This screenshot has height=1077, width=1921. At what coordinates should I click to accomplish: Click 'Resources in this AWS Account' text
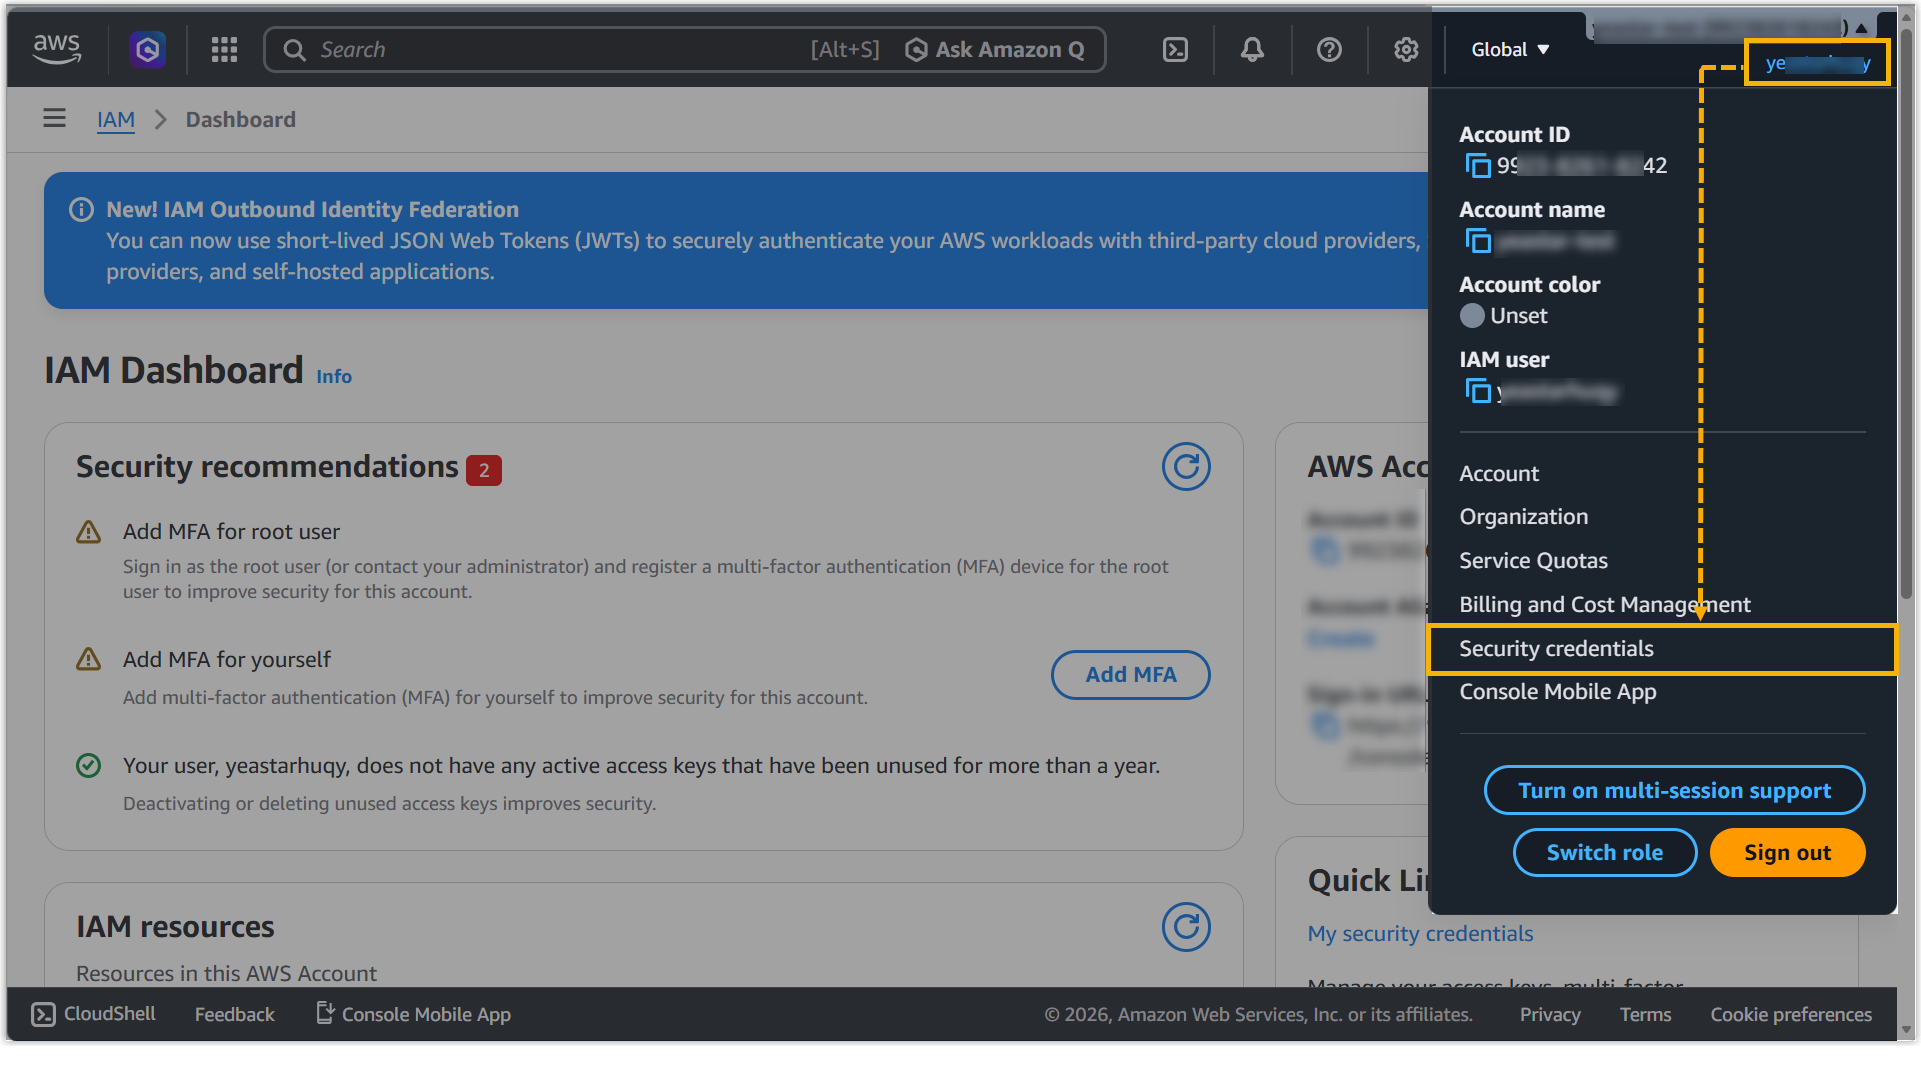[227, 974]
